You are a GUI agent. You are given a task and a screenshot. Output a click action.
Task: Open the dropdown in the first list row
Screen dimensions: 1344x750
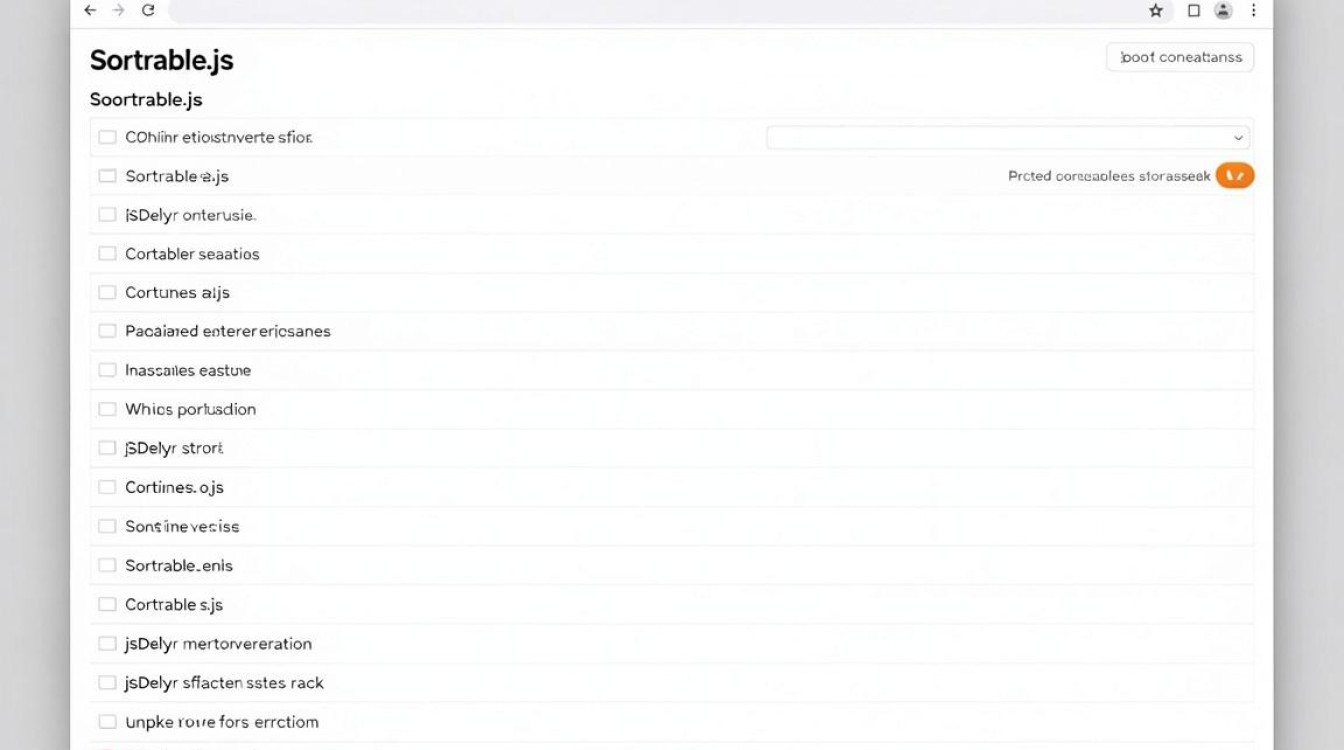coord(1008,138)
